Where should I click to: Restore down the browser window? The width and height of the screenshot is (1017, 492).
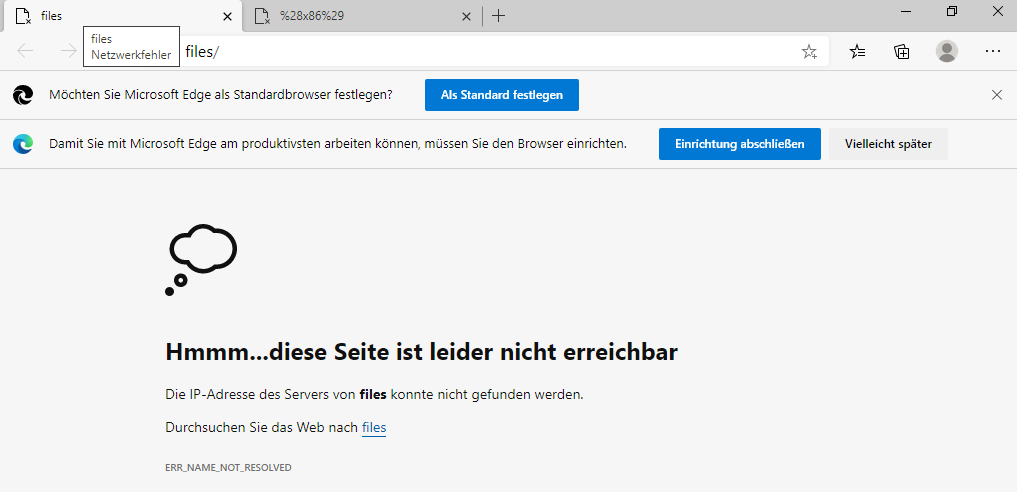[951, 11]
